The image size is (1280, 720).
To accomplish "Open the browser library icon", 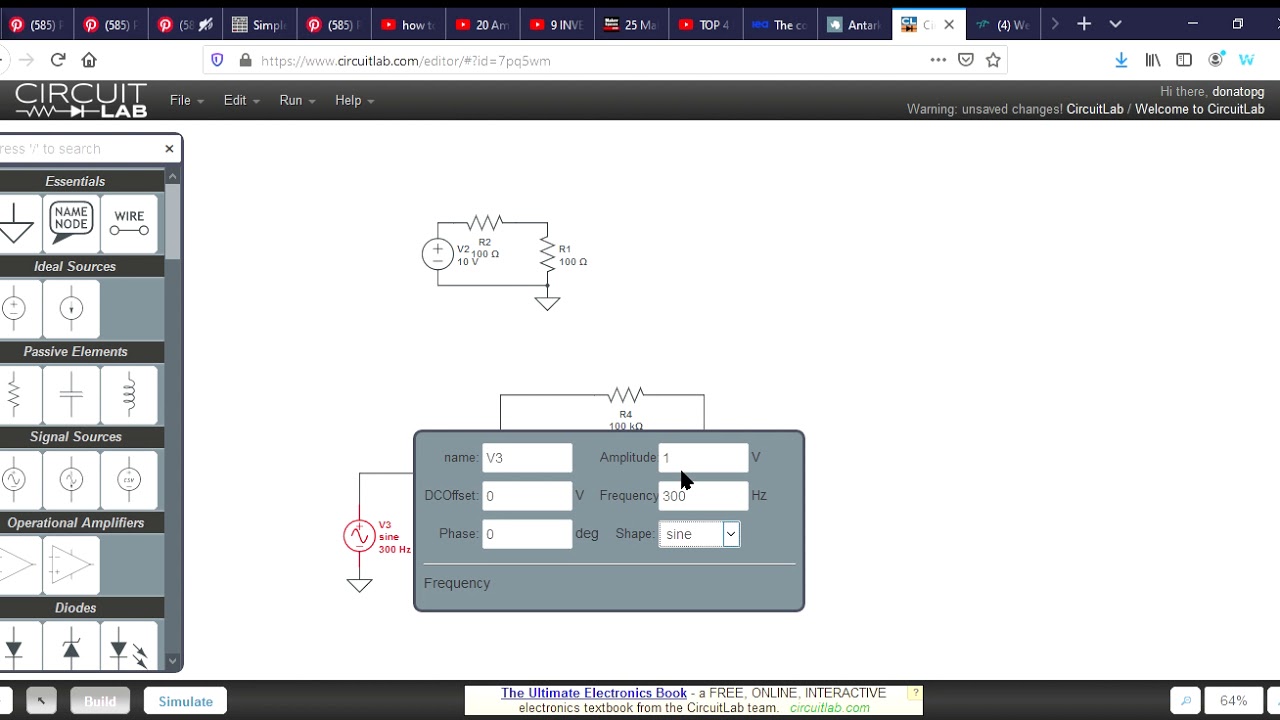I will pyautogui.click(x=1153, y=60).
